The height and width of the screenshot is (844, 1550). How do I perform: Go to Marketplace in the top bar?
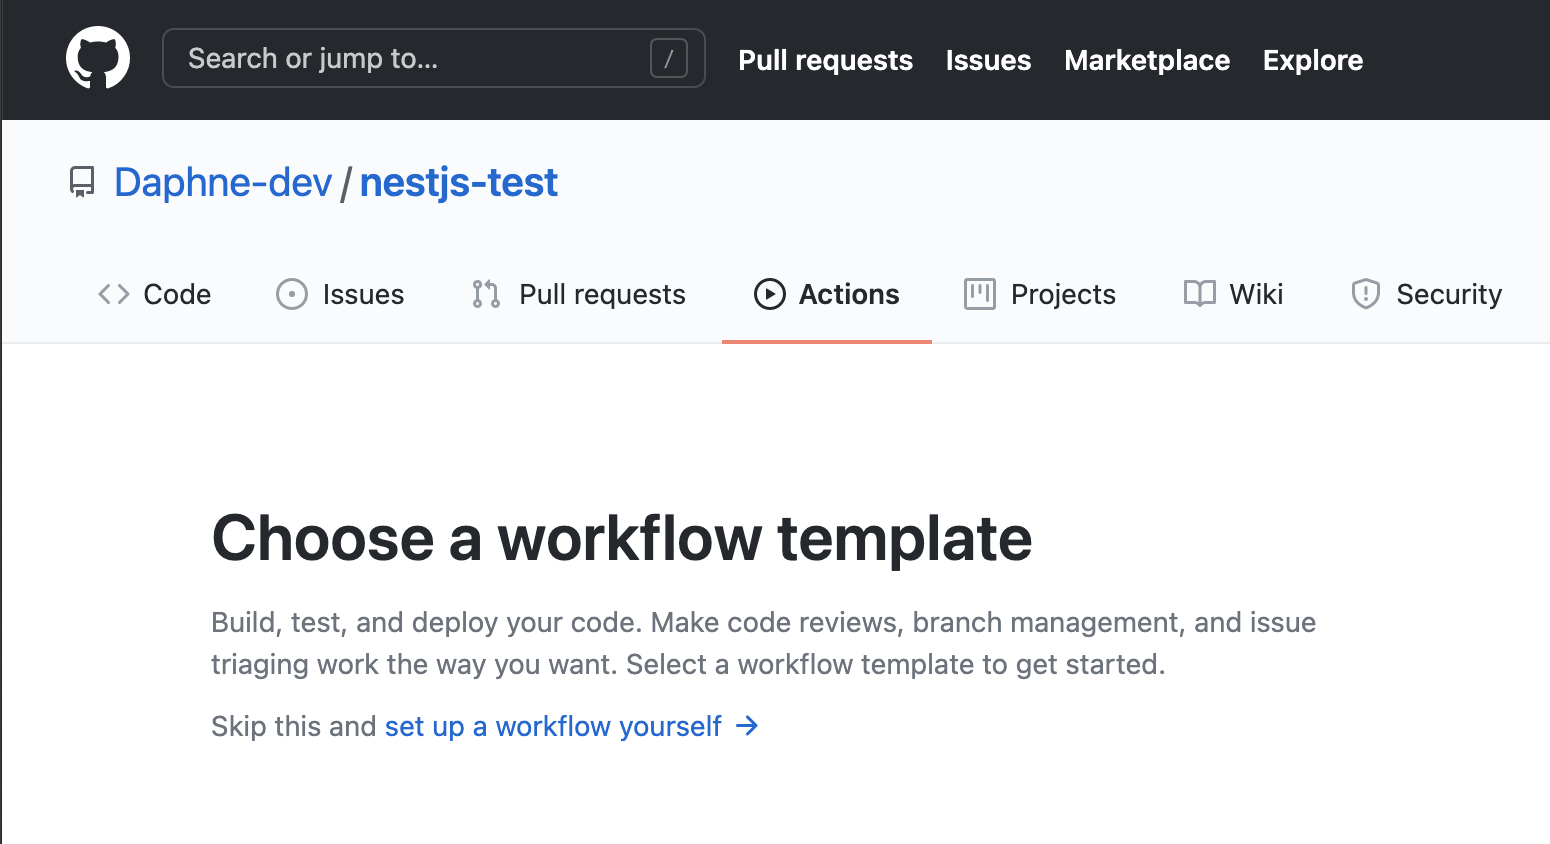tap(1147, 60)
